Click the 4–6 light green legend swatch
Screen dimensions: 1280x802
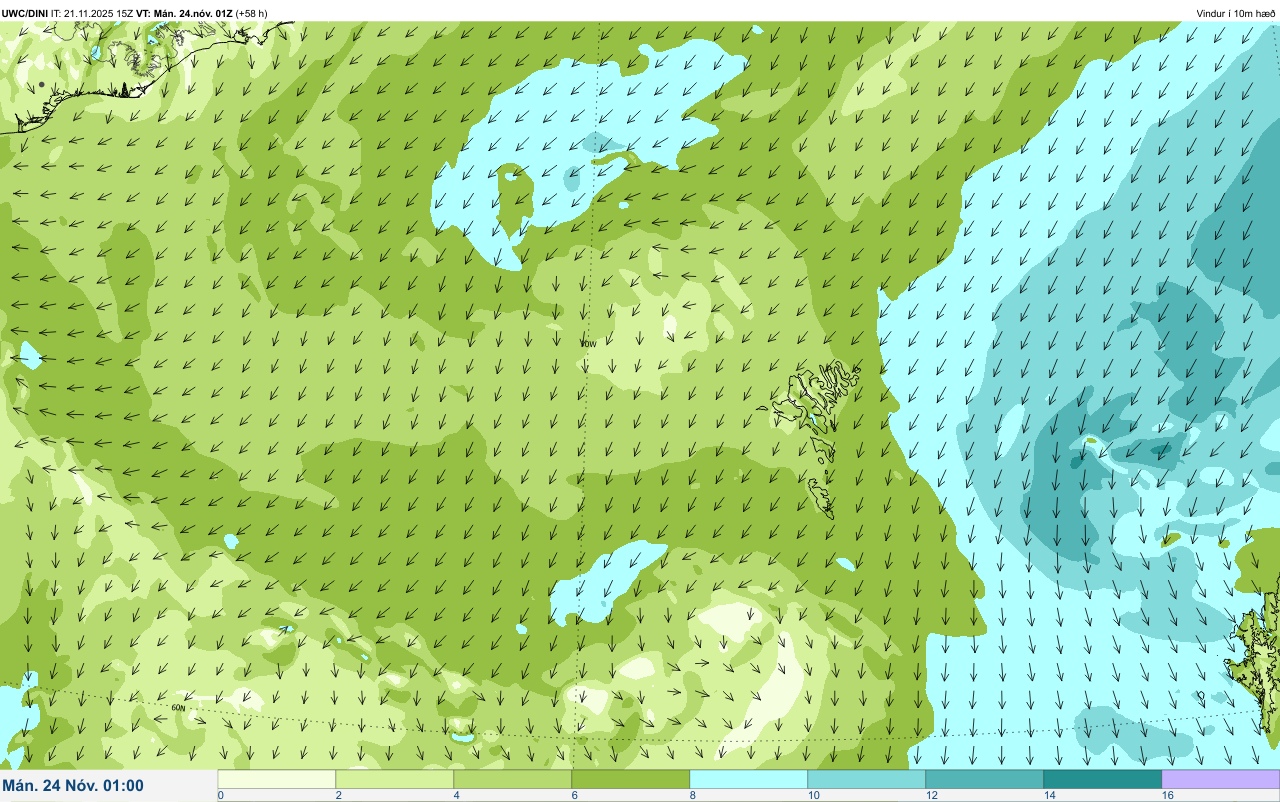tap(513, 779)
